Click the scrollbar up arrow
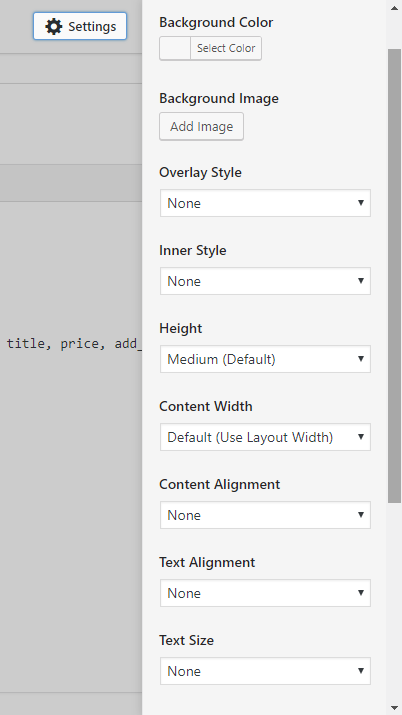Screen dimensions: 402x715 coord(394,8)
